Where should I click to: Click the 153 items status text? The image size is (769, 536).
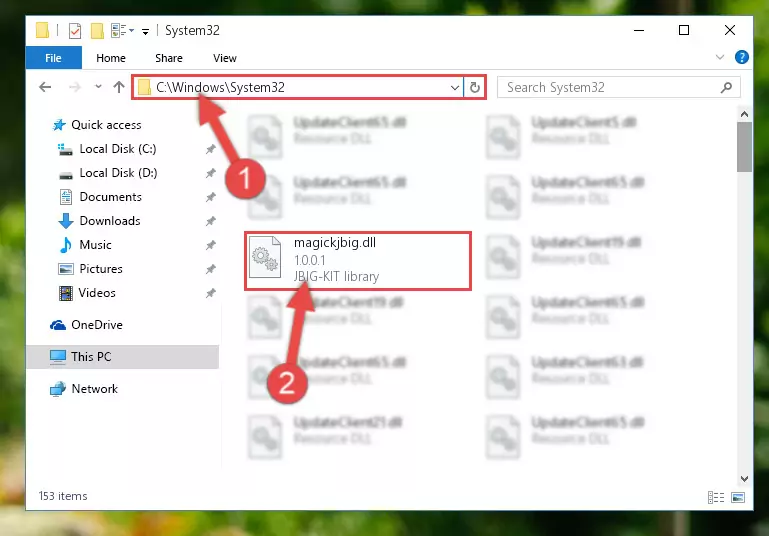coord(63,496)
